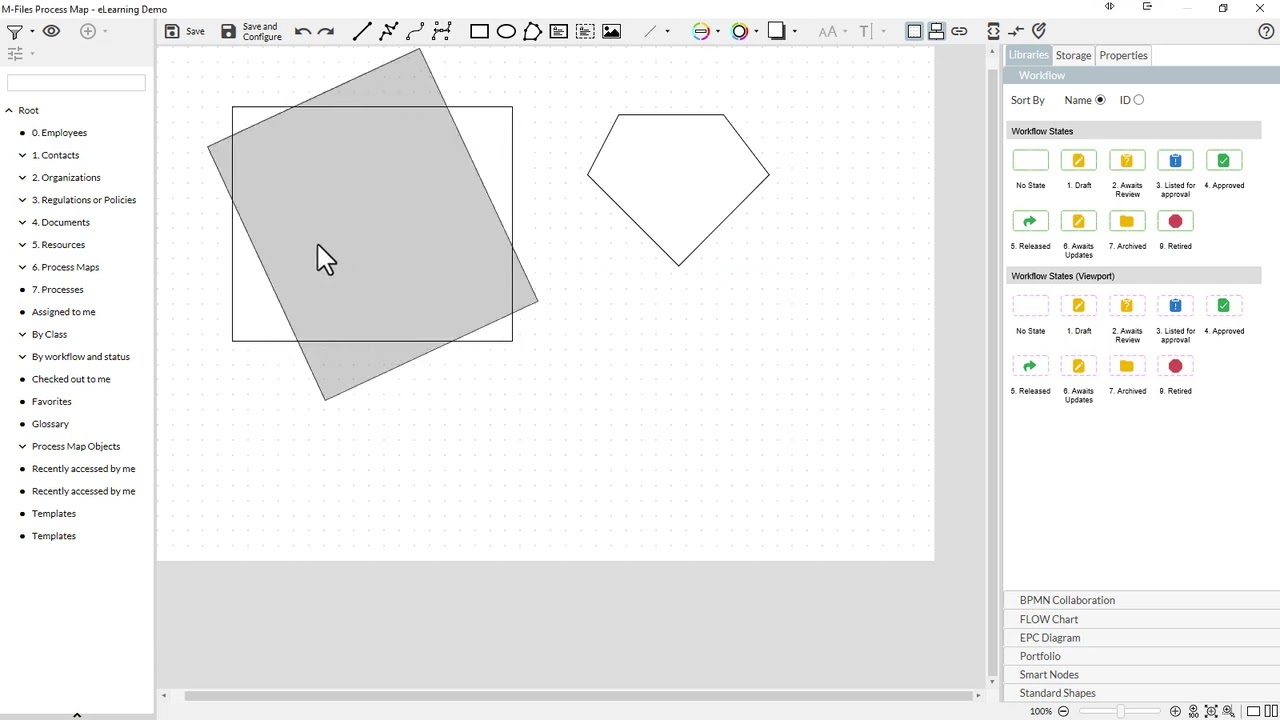Expand the 3. Regulations or Policies node
The image size is (1280, 720).
click(22, 200)
